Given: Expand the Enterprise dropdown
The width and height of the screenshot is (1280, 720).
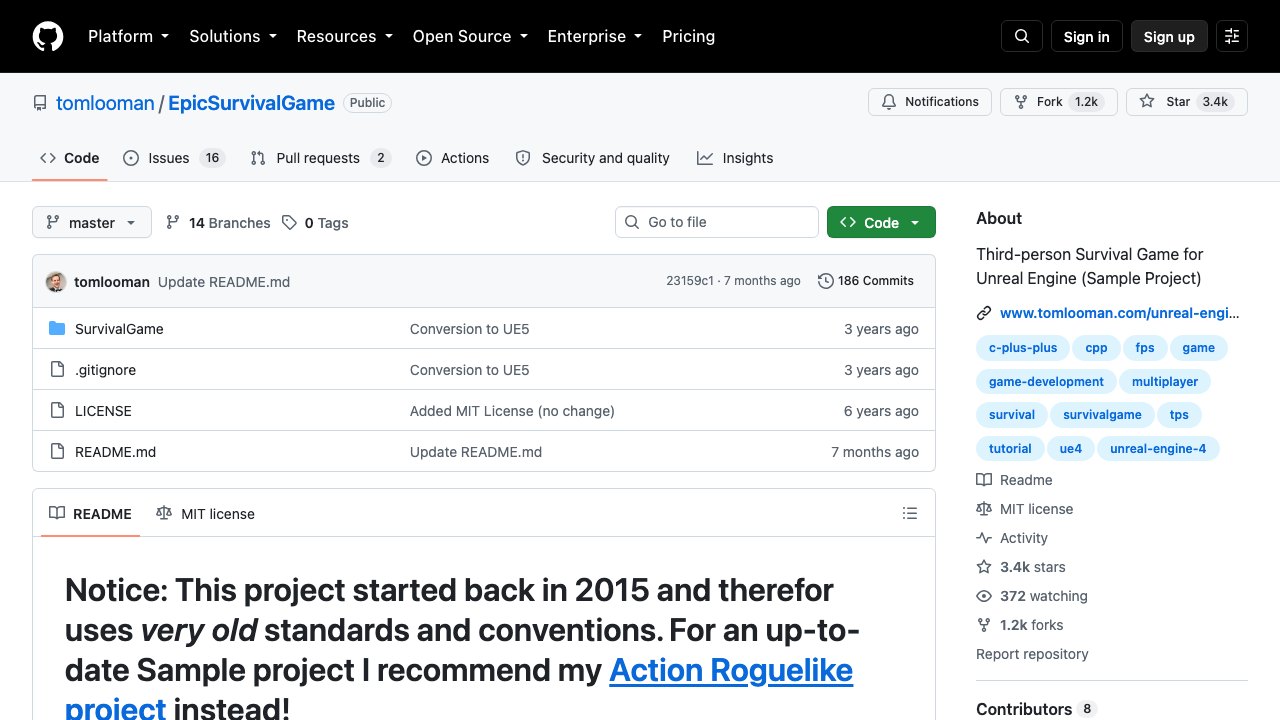Looking at the screenshot, I should coord(595,36).
